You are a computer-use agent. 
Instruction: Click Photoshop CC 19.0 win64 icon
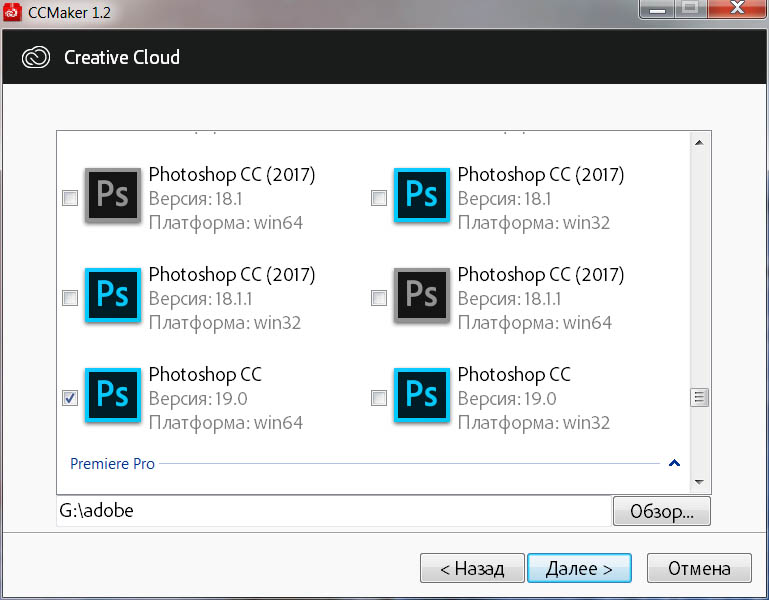(x=113, y=394)
